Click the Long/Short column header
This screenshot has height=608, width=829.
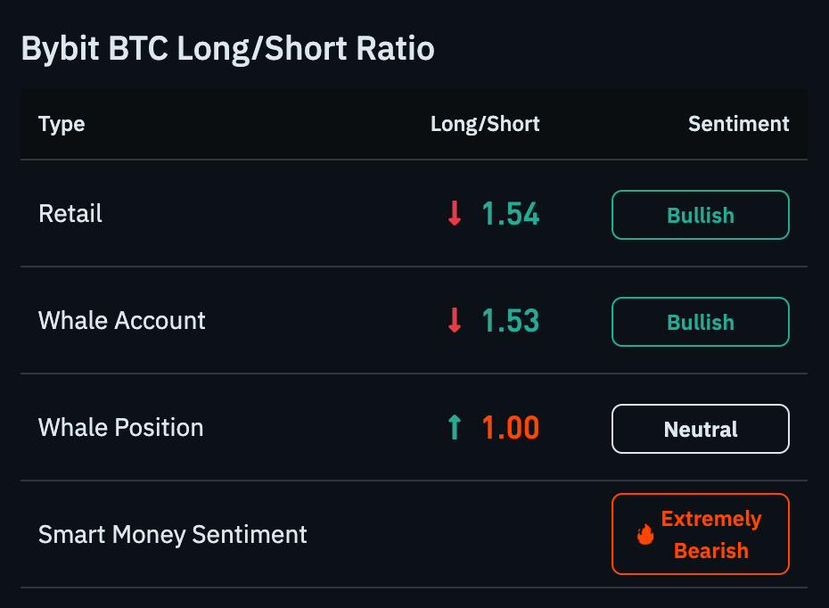pos(485,124)
